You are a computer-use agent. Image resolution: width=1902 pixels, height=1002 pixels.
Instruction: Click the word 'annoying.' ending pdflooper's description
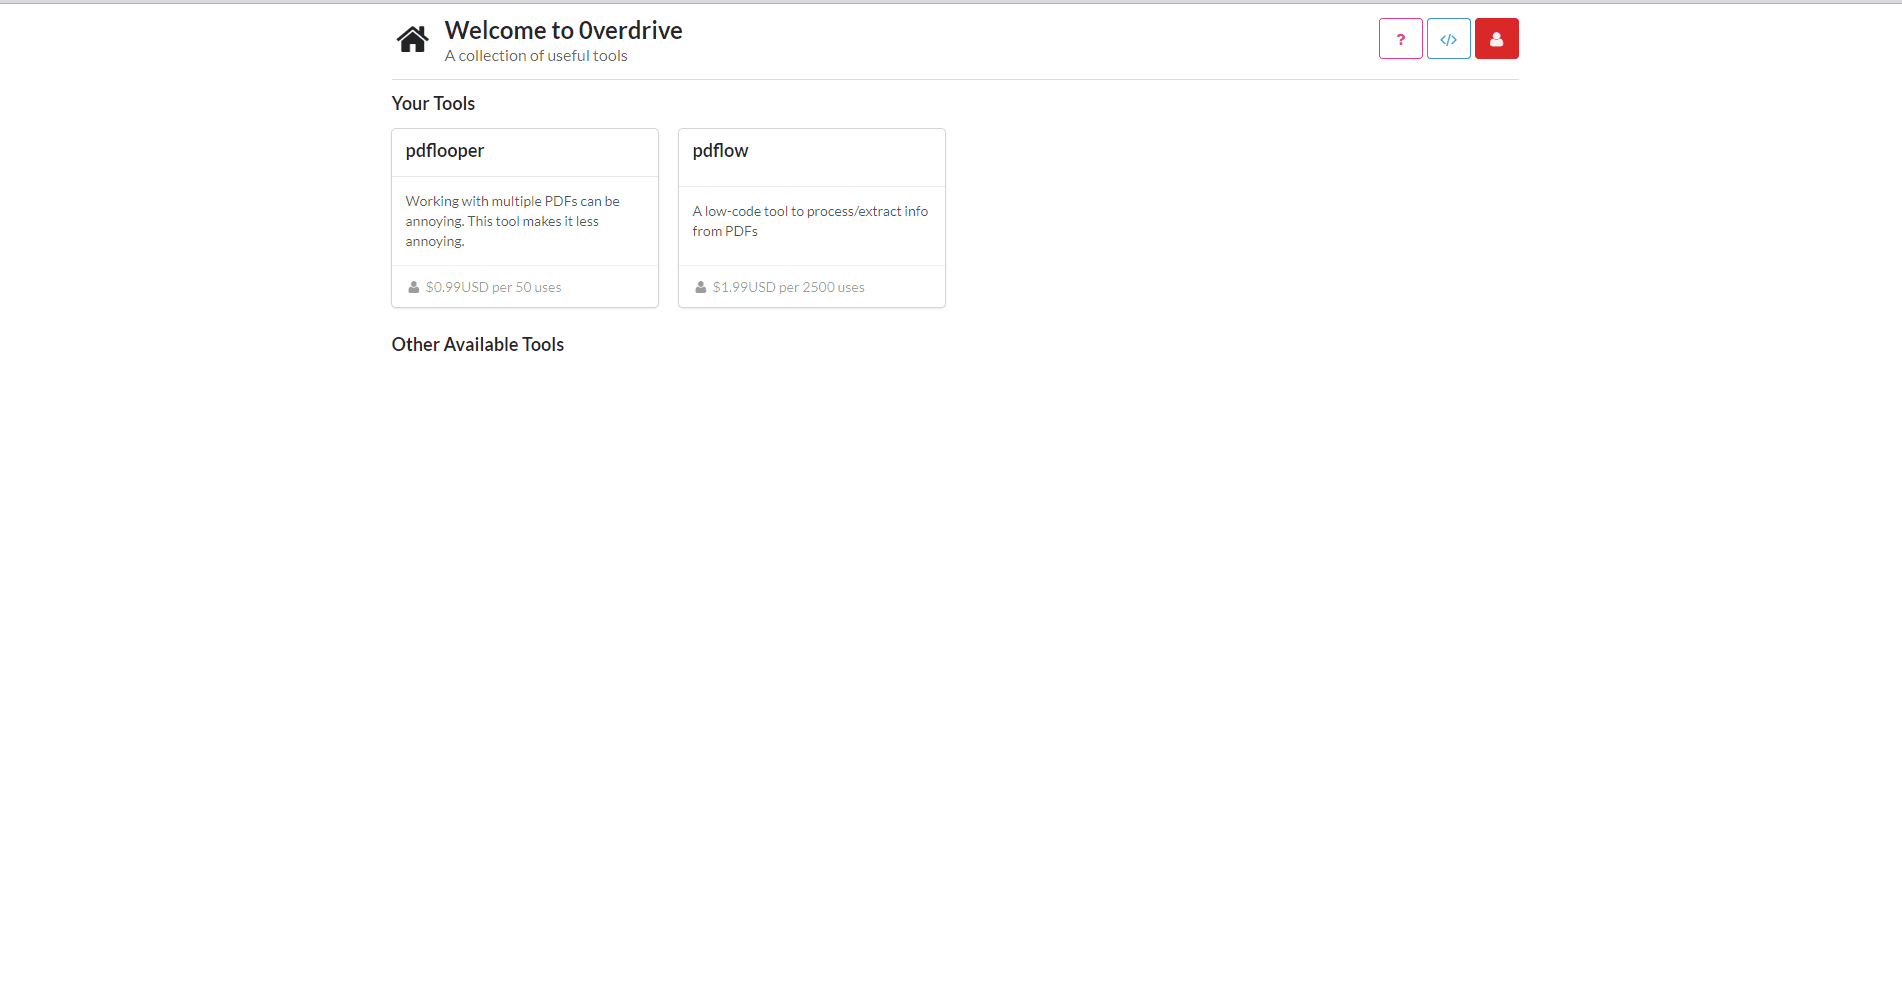435,242
